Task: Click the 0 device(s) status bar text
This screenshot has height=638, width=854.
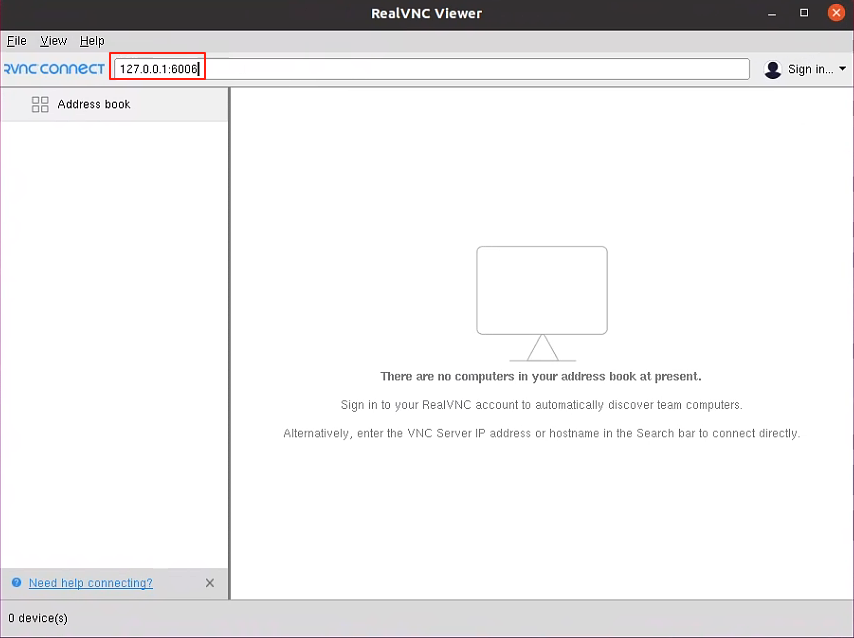Action: coord(37,618)
